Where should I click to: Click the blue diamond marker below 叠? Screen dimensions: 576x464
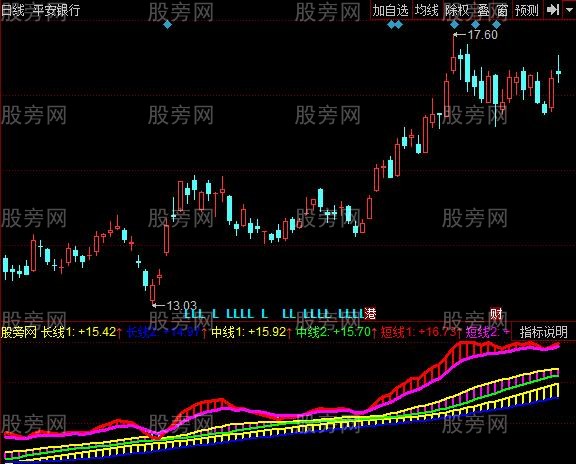(475, 25)
